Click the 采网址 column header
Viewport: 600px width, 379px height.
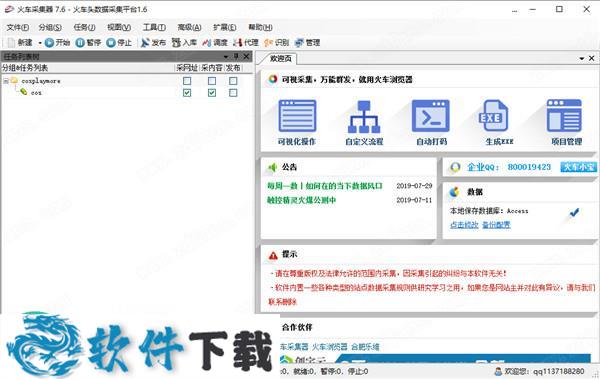click(x=187, y=68)
